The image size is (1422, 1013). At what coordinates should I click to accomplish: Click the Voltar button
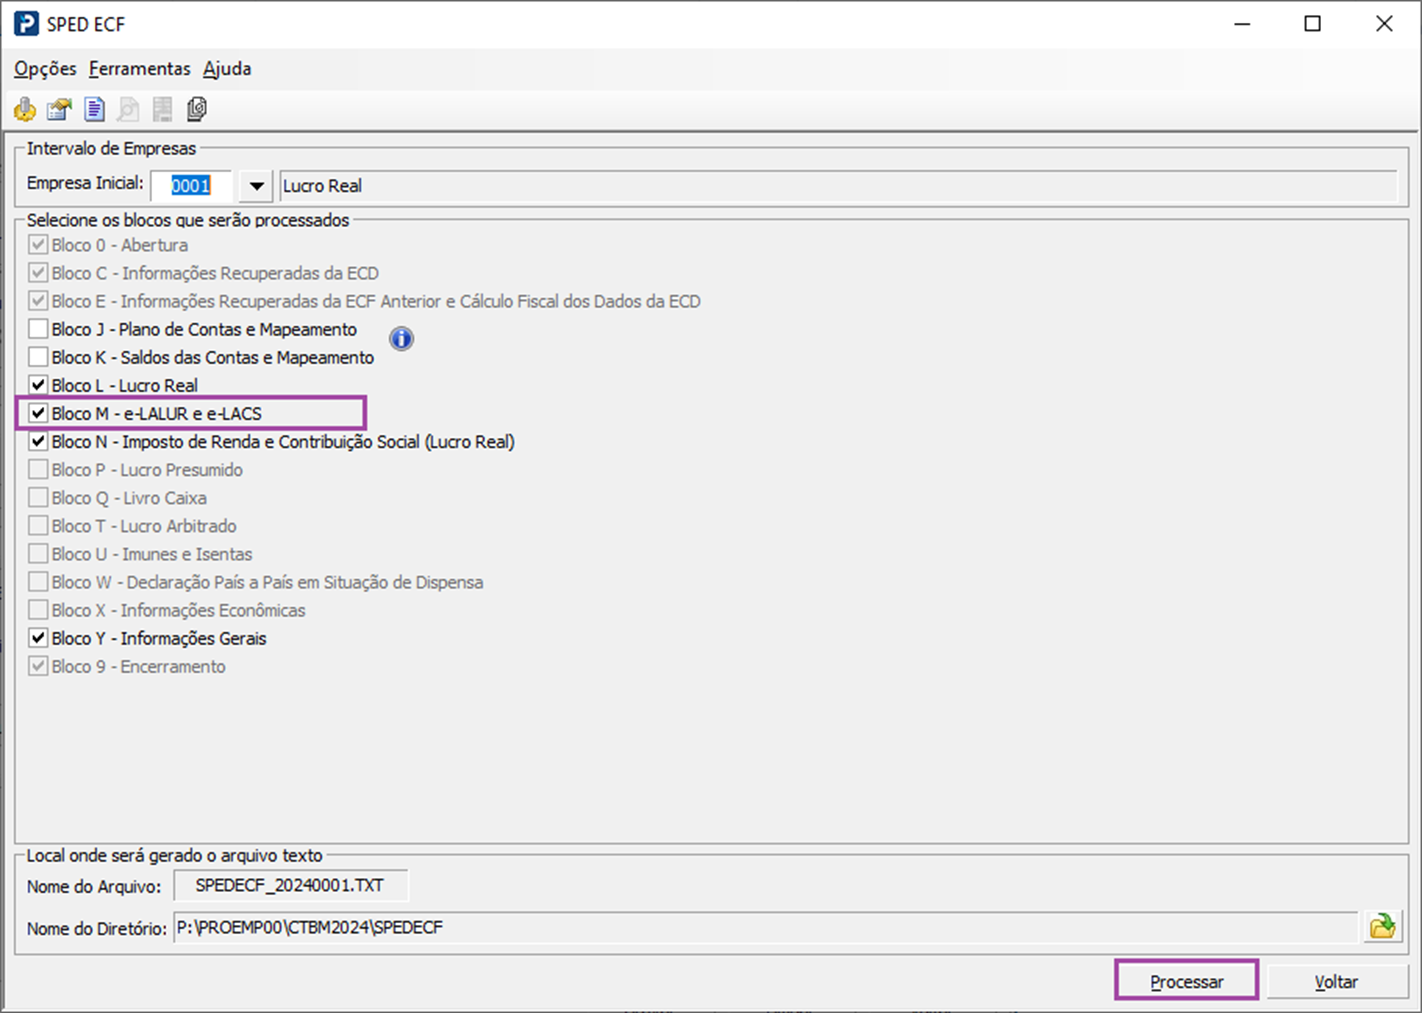pos(1336,981)
